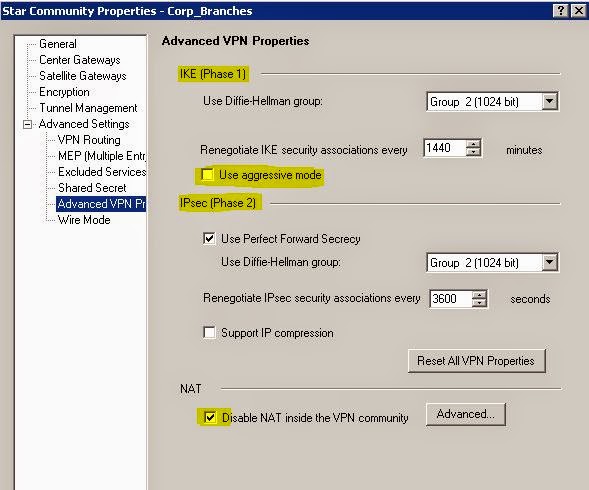This screenshot has height=490, width=589.
Task: Click the IPsec renegotiation seconds field
Action: click(451, 299)
